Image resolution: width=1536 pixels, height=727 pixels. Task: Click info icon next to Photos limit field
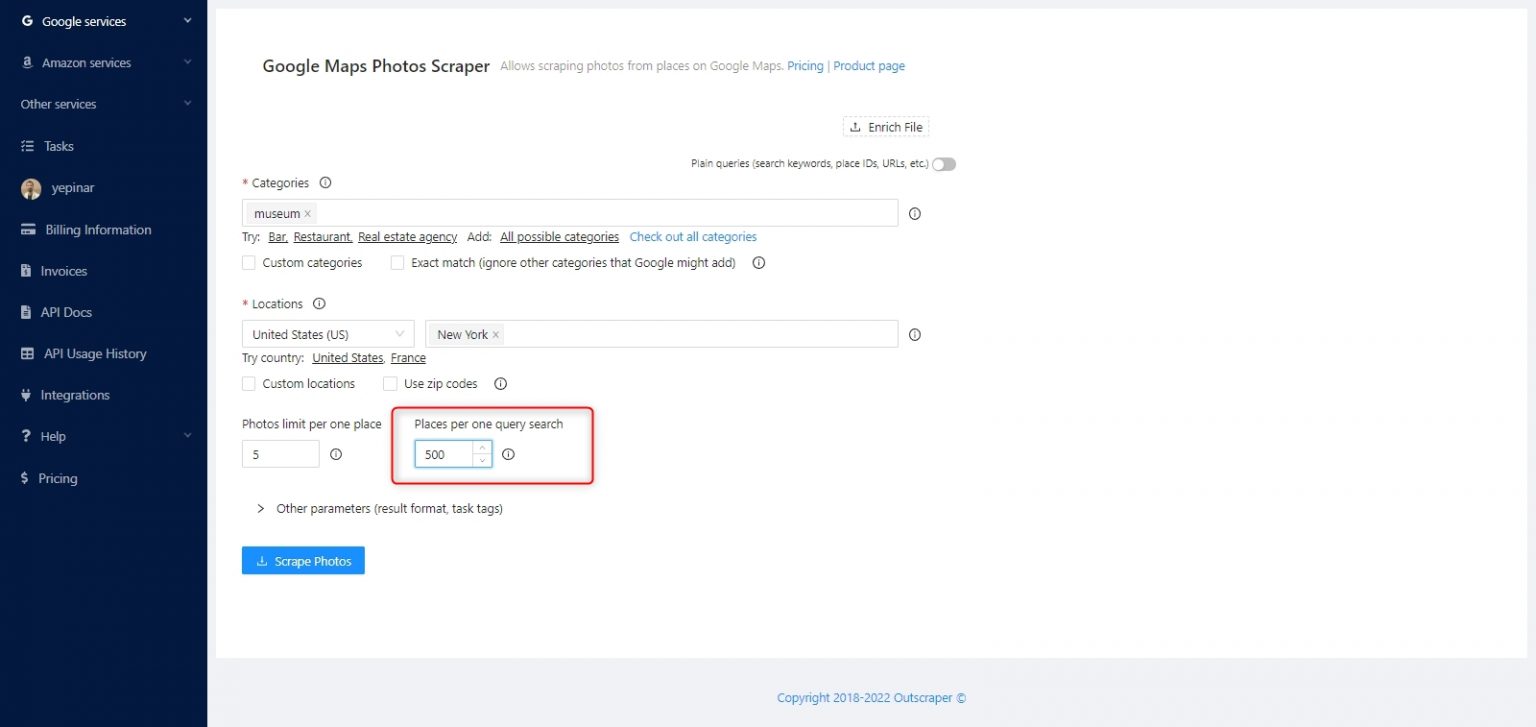336,454
